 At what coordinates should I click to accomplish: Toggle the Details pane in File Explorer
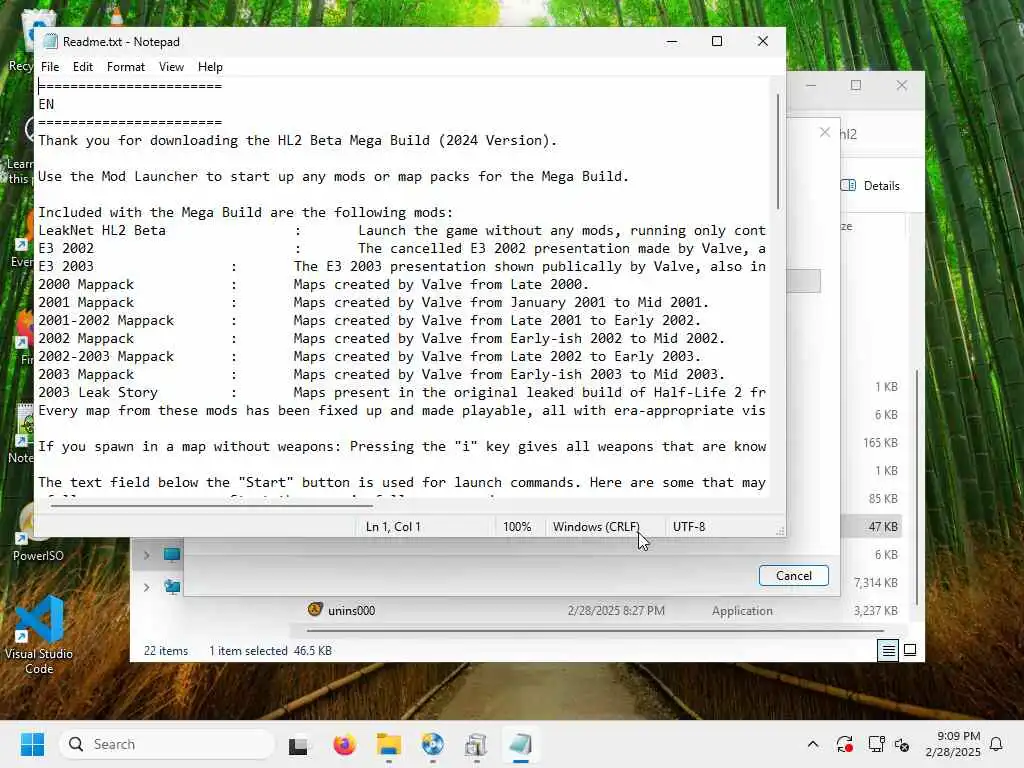(871, 185)
